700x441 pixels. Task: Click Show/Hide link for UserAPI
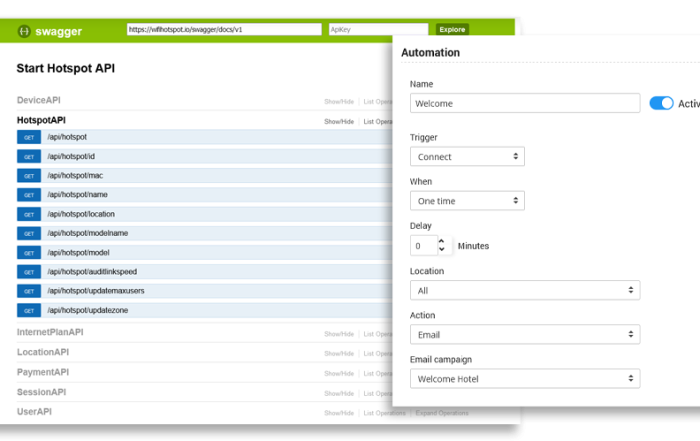pyautogui.click(x=339, y=413)
